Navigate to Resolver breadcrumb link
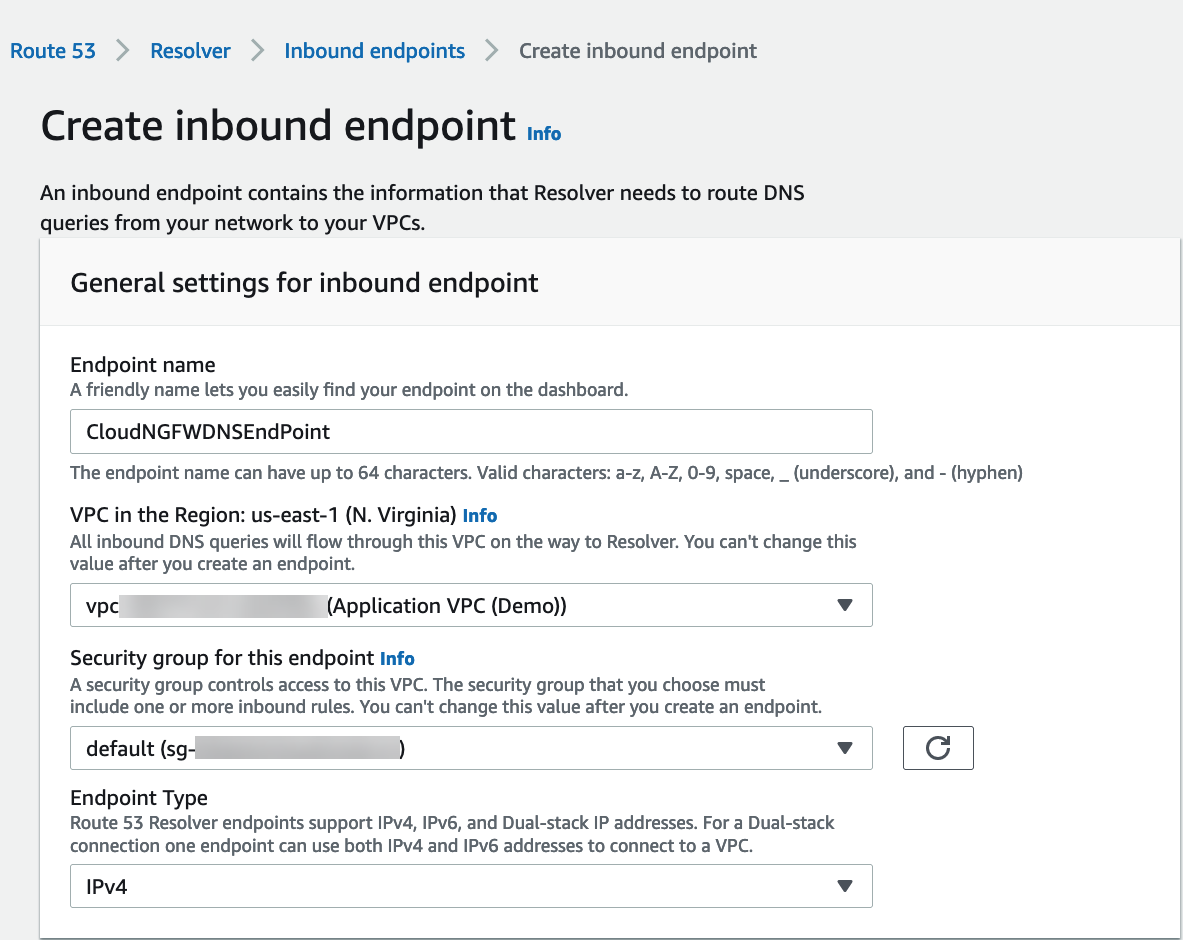This screenshot has height=940, width=1183. (190, 51)
